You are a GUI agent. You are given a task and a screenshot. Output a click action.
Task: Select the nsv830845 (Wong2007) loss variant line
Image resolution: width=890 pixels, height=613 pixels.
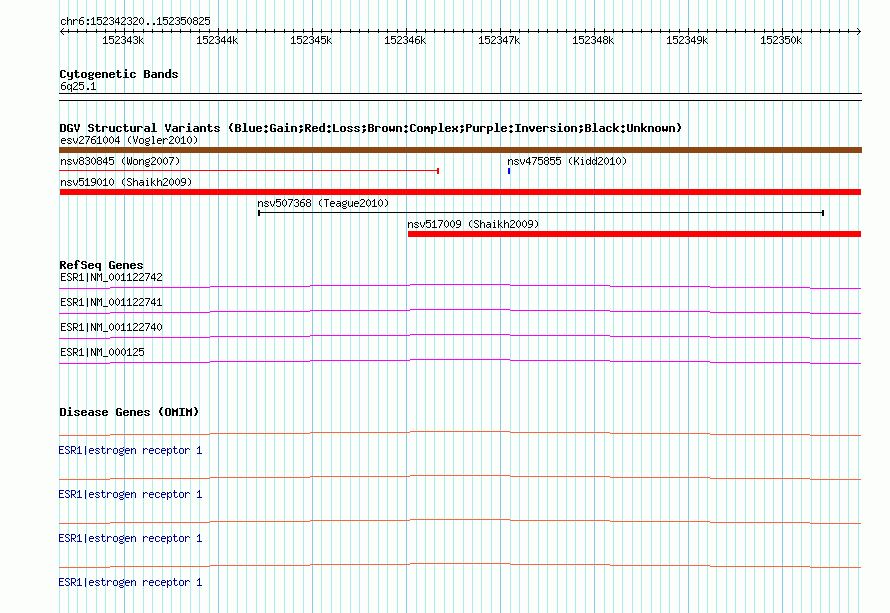(249, 170)
